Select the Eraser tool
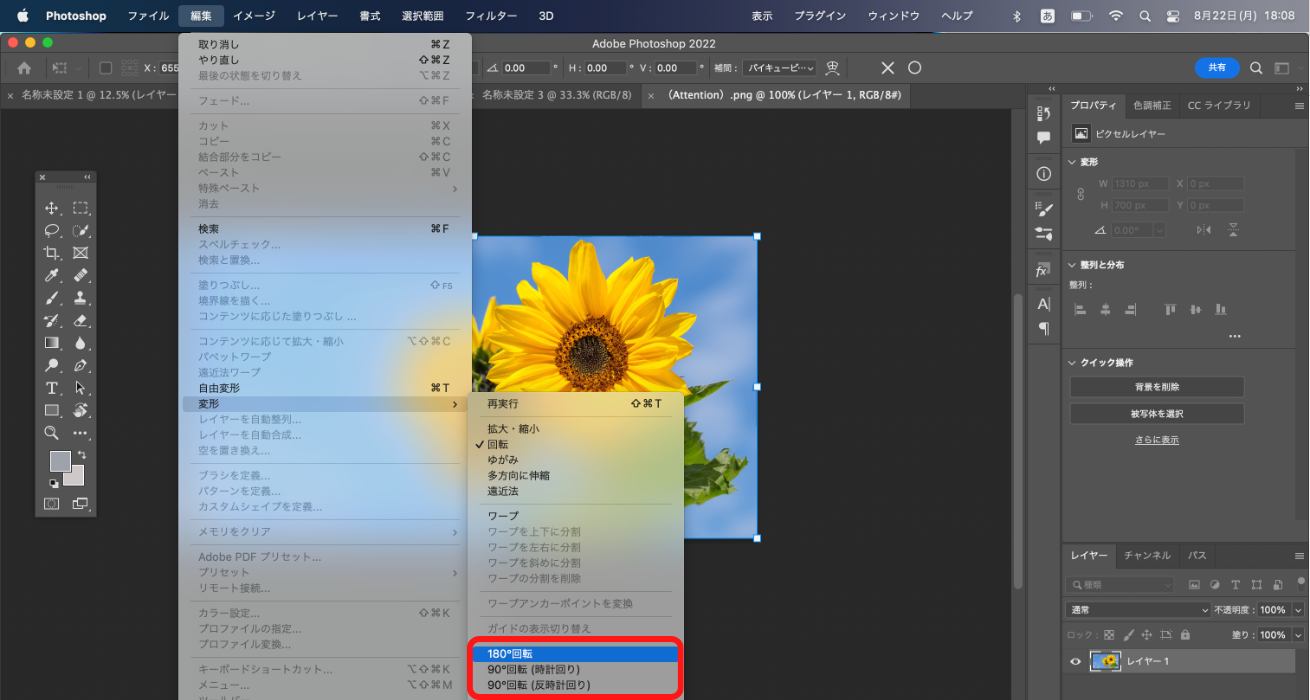 81,320
